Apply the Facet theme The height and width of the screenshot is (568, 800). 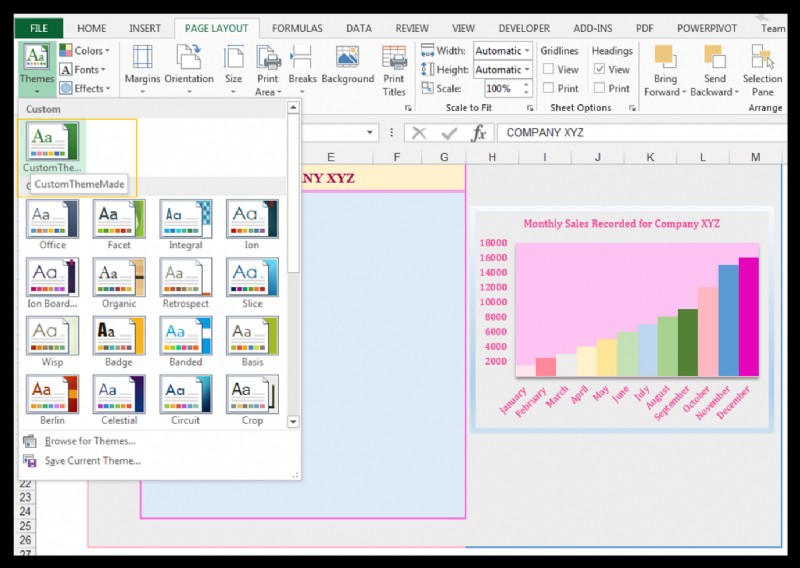(x=119, y=225)
